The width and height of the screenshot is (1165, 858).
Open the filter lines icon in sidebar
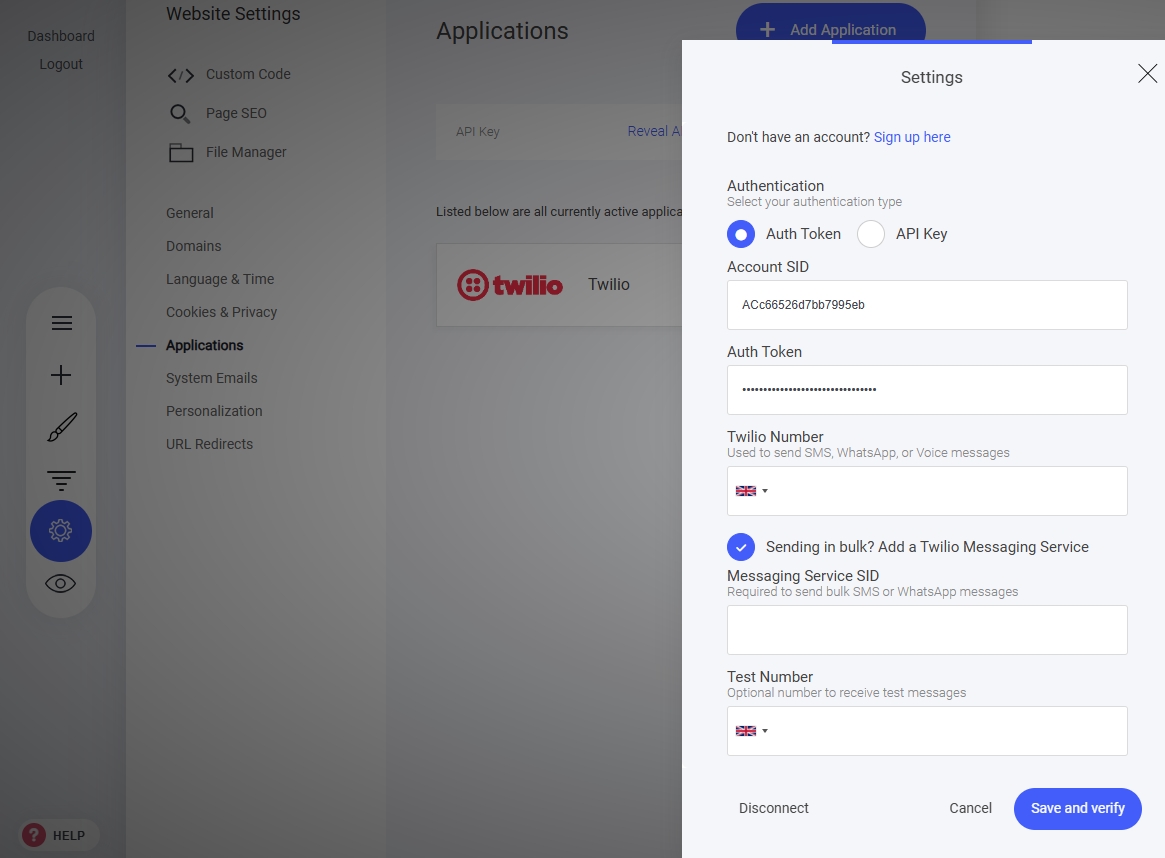(61, 480)
